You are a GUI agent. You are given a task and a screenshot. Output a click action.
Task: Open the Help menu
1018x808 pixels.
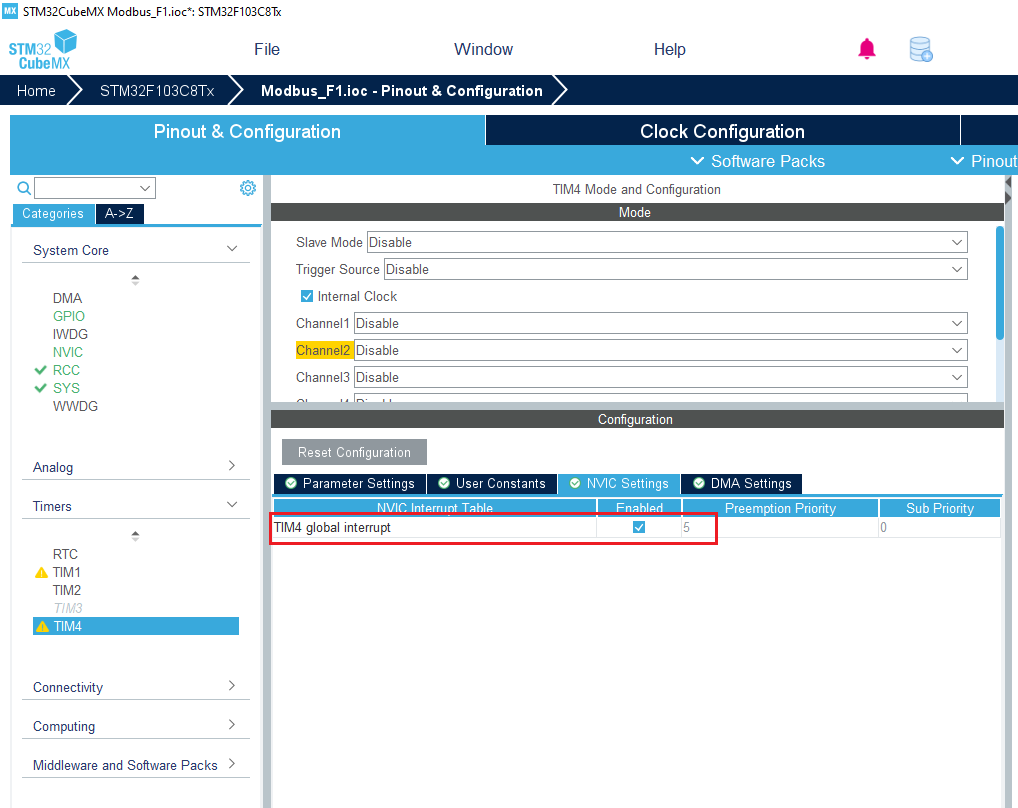[x=669, y=49]
